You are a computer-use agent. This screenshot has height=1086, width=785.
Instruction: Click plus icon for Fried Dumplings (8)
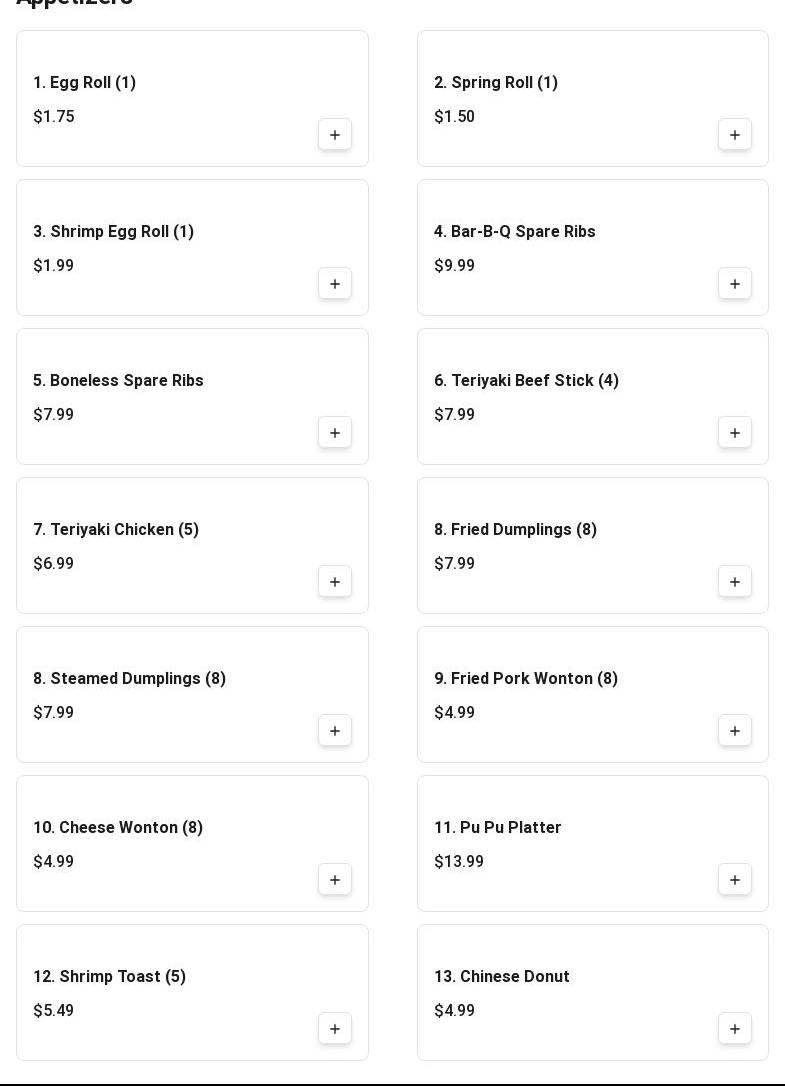735,582
